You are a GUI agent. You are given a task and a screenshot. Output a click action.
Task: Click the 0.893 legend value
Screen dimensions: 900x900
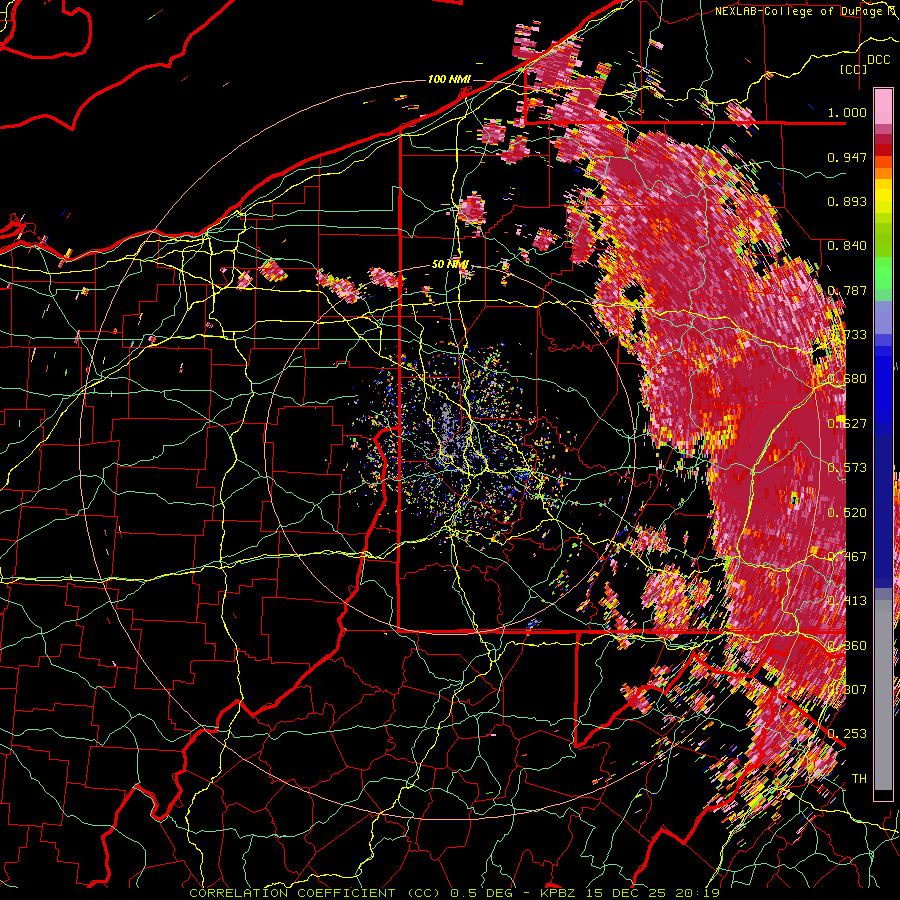coord(847,201)
